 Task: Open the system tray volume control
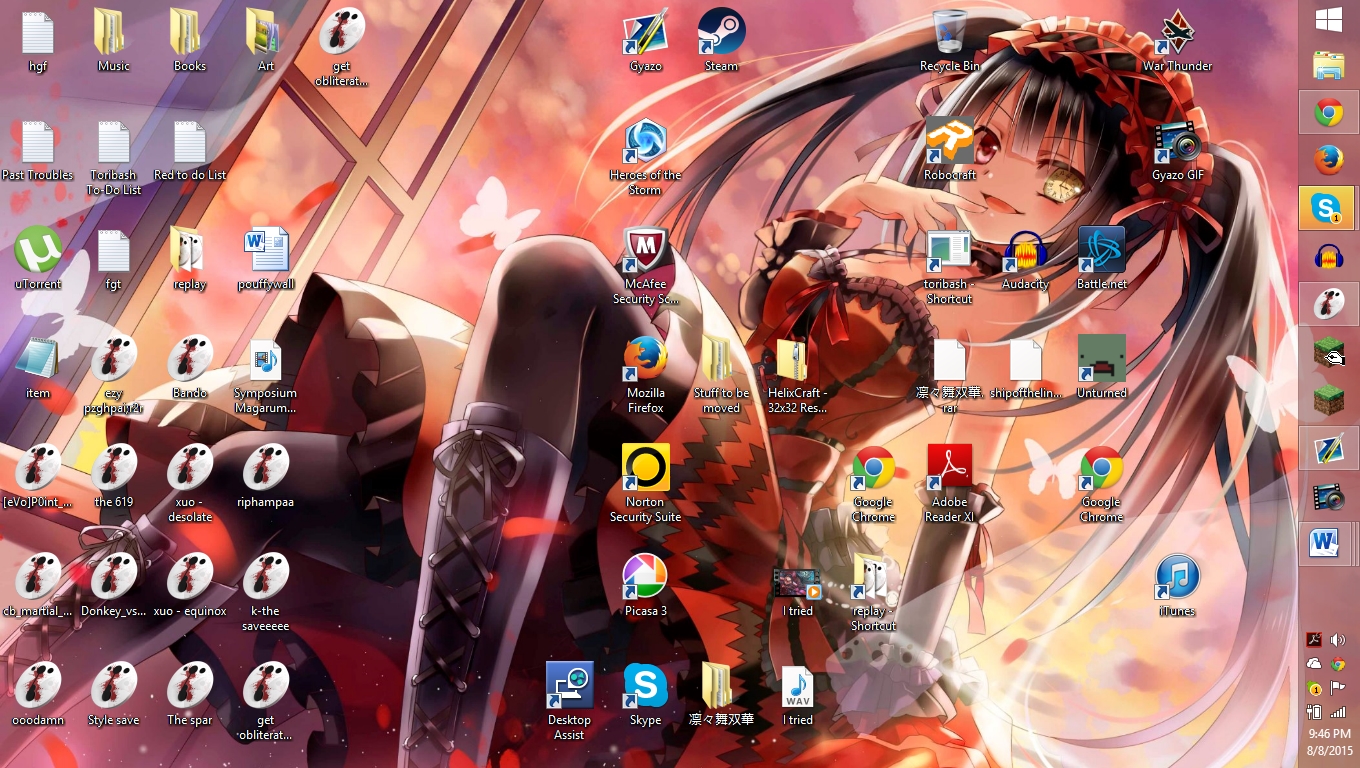click(x=1338, y=640)
